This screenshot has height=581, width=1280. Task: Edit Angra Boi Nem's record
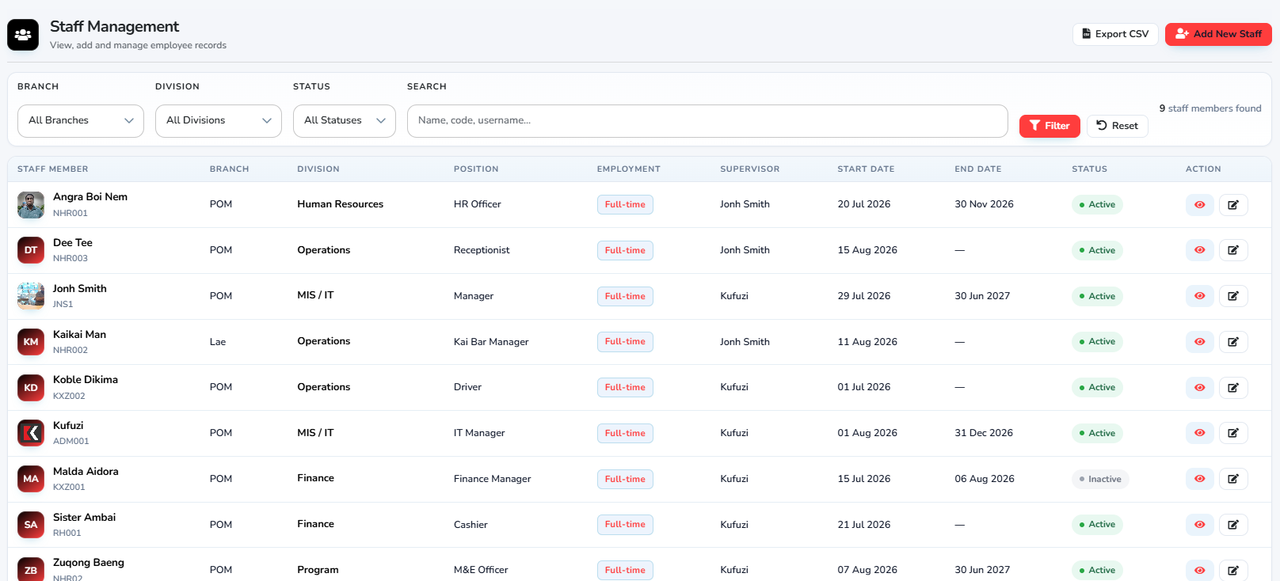(x=1233, y=205)
